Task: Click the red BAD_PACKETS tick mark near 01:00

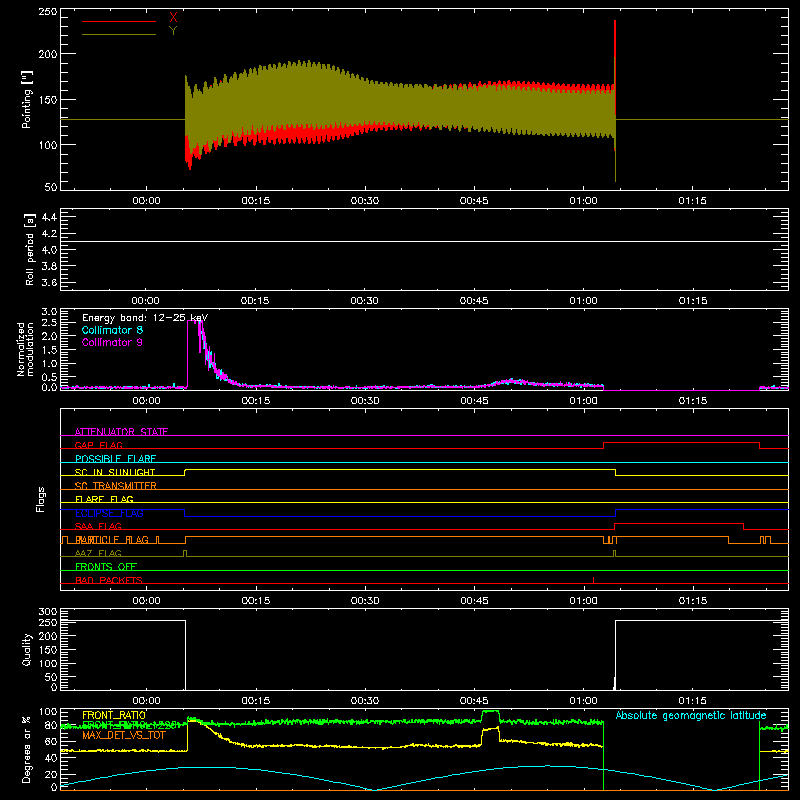Action: tap(593, 580)
